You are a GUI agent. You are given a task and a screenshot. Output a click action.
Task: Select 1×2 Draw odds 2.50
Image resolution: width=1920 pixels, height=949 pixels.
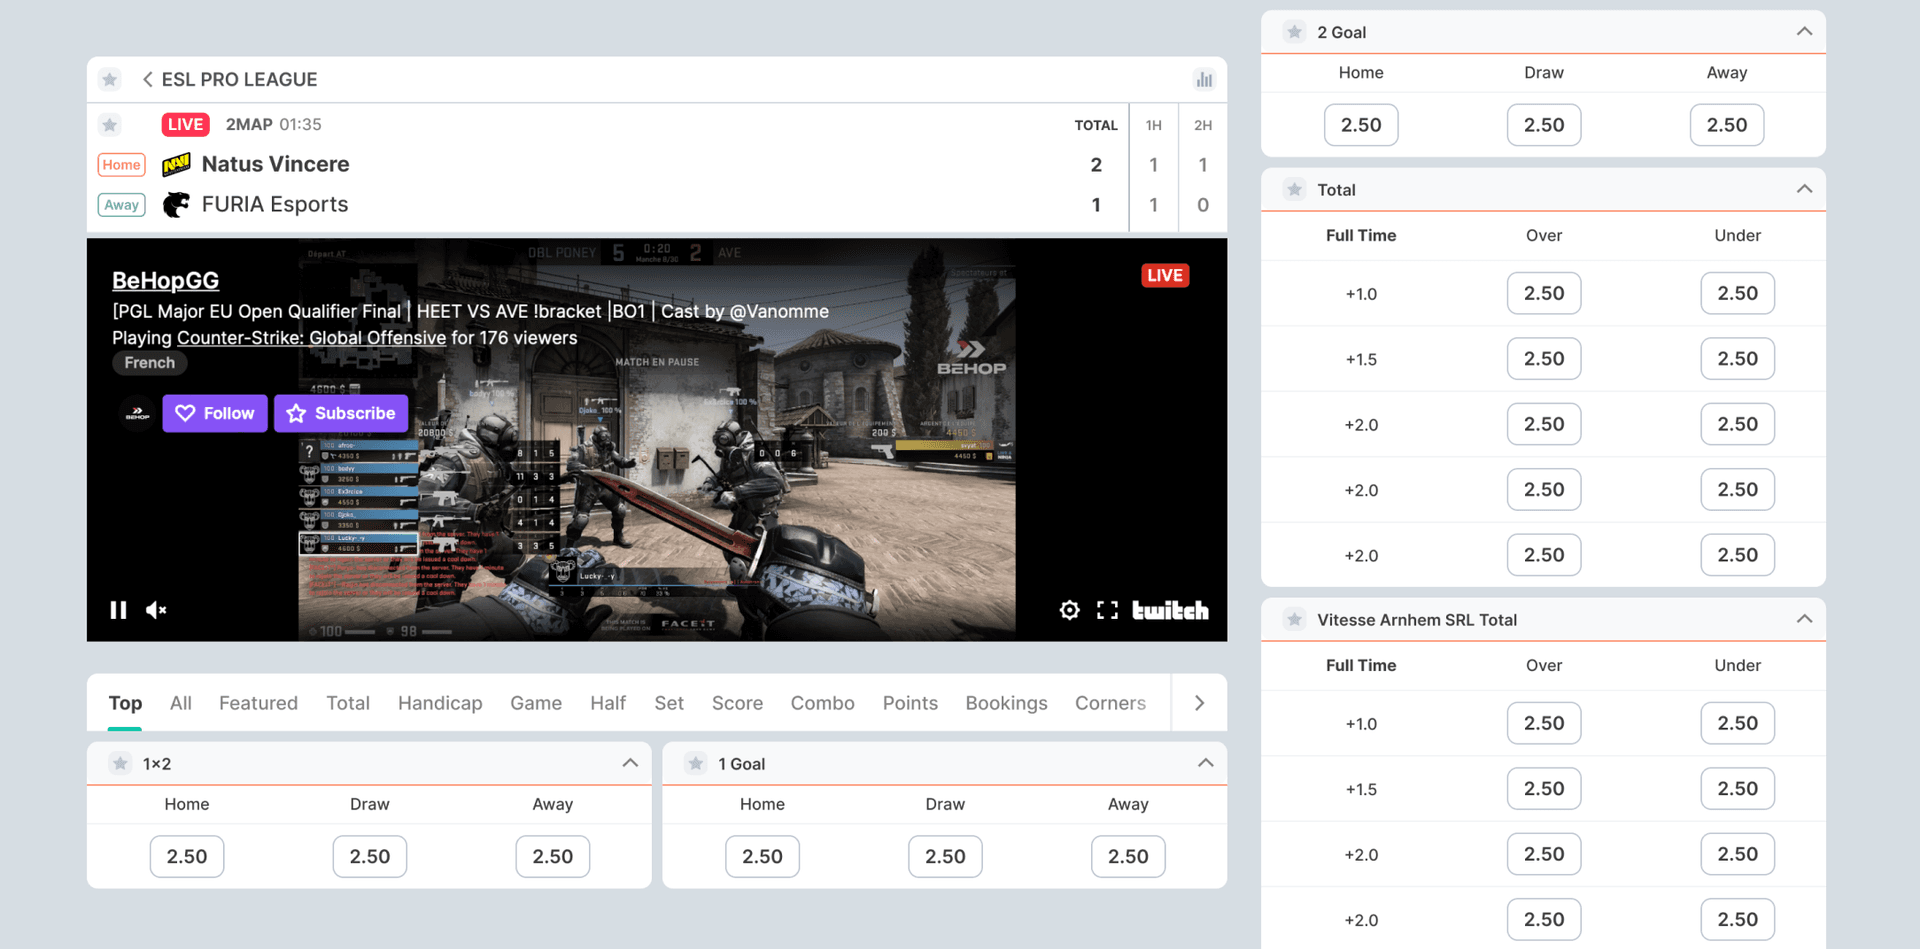[x=370, y=856]
